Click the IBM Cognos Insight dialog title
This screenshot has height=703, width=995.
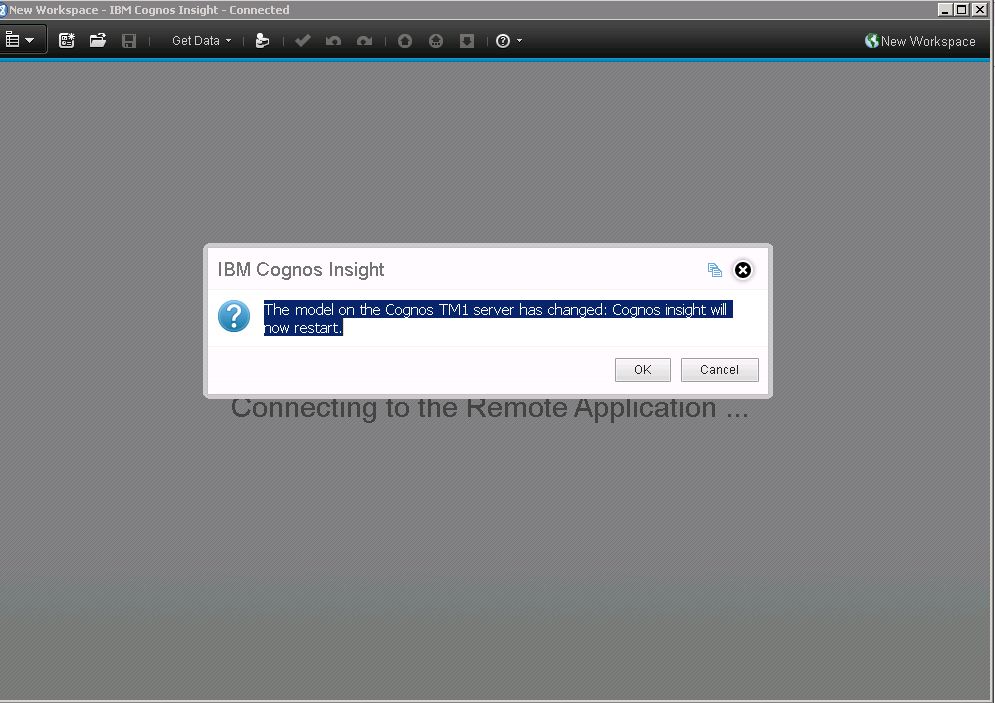(x=301, y=270)
